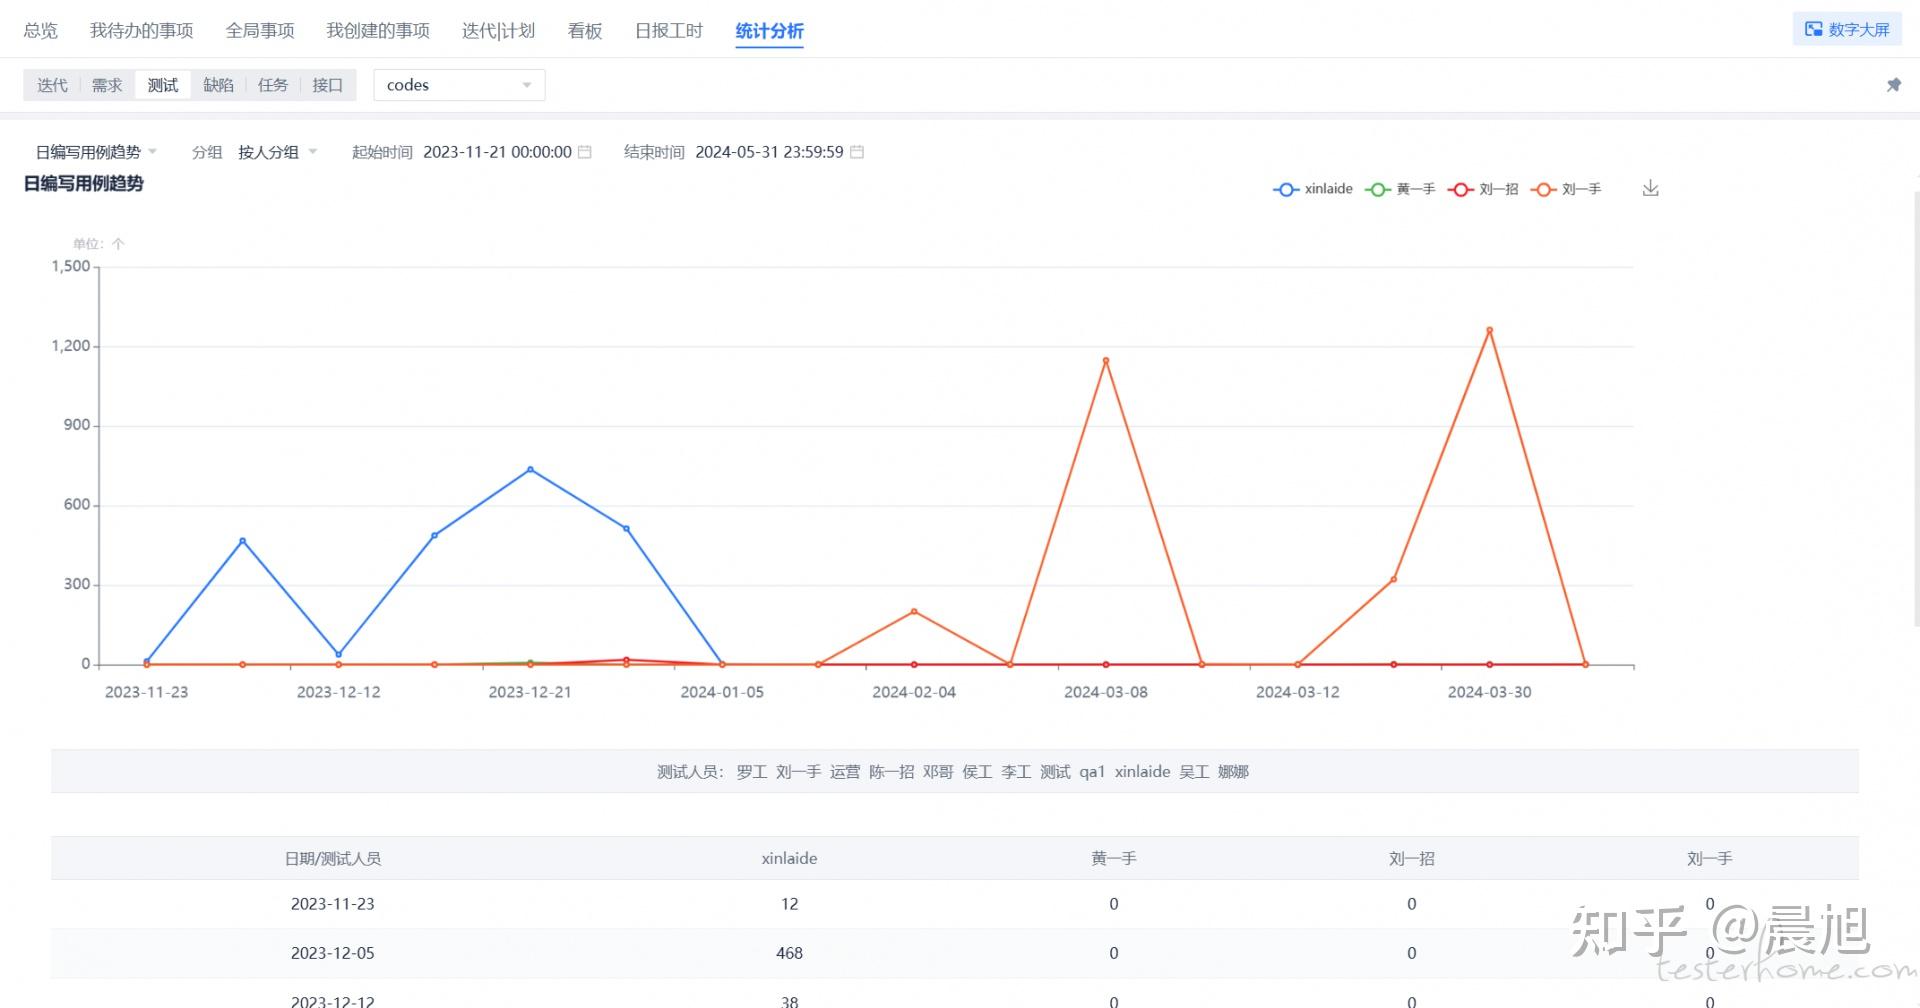Click the 数字大屏 screen icon
This screenshot has width=1920, height=1008.
1813,29
